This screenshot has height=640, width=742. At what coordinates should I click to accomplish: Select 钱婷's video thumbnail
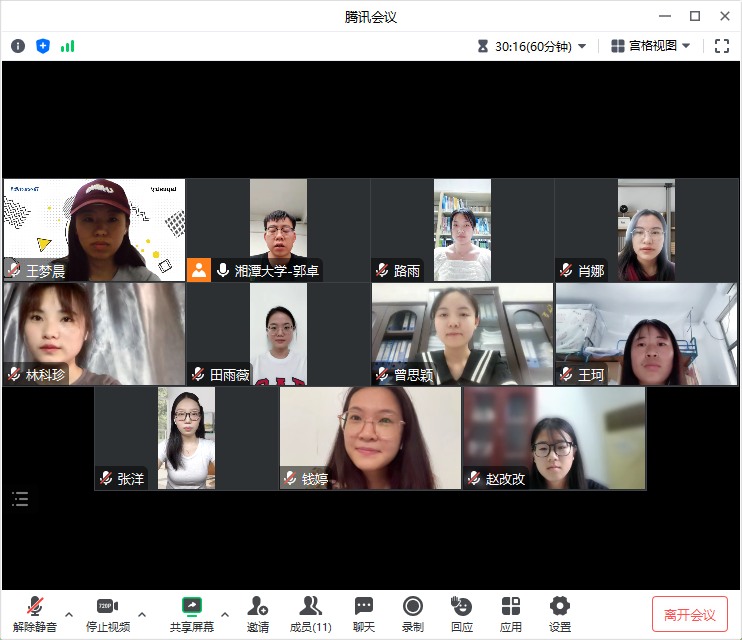(x=371, y=438)
